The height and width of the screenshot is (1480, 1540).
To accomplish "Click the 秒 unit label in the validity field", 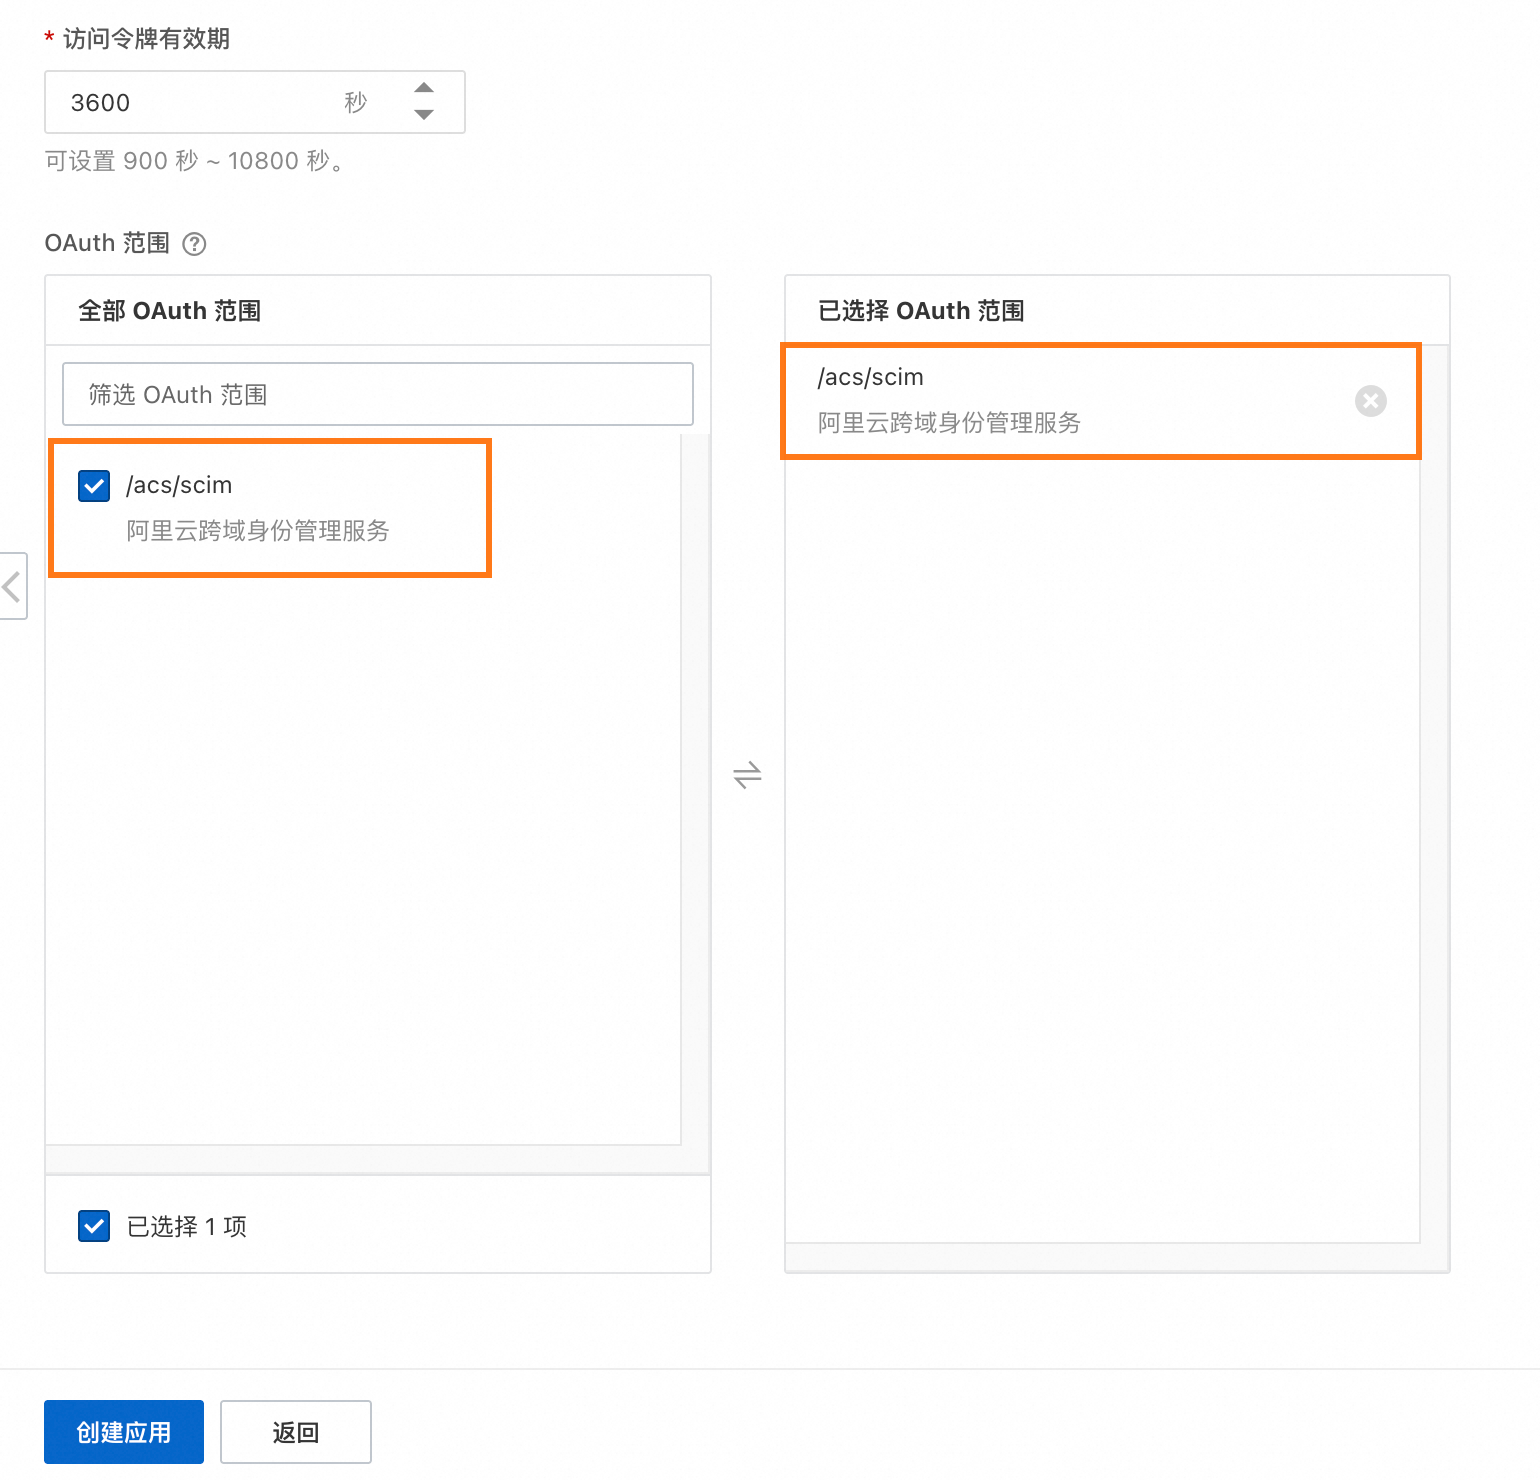I will tap(356, 102).
